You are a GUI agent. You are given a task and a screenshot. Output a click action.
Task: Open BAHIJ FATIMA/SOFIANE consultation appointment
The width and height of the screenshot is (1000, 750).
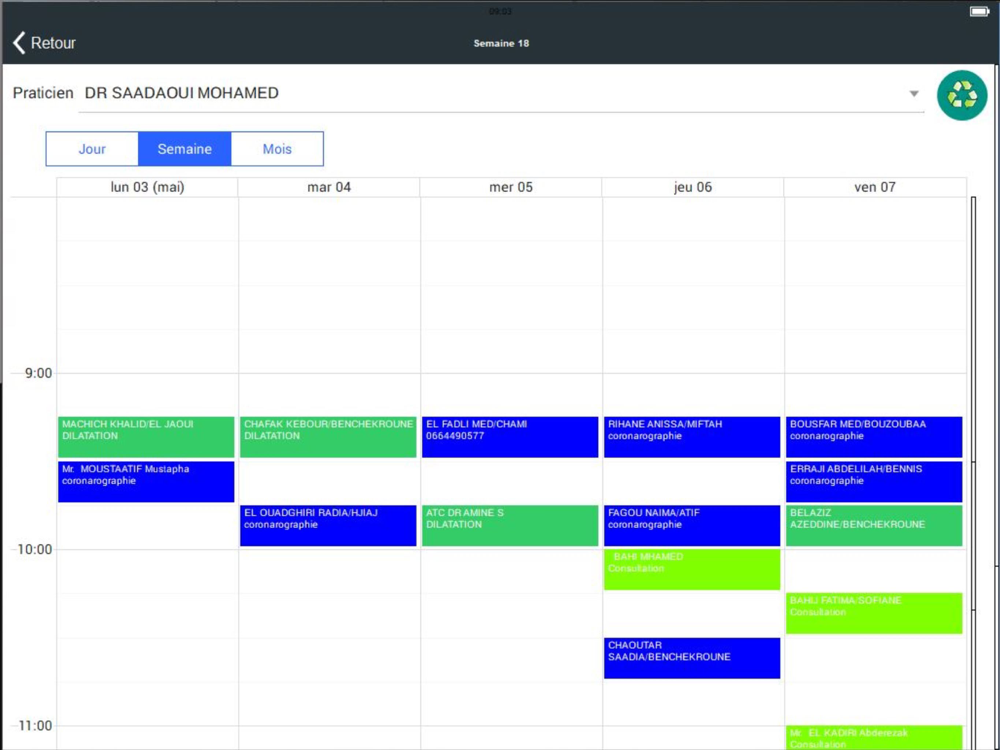(x=874, y=614)
